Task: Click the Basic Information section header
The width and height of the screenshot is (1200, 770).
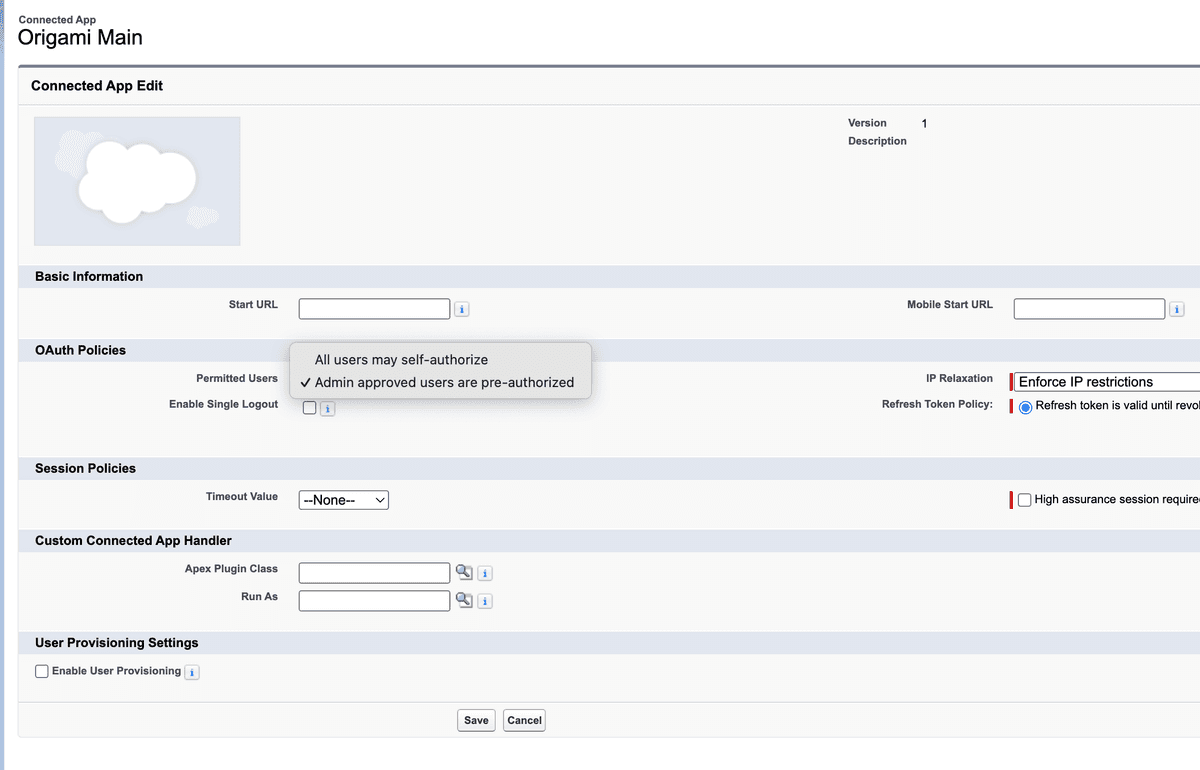Action: 89,276
